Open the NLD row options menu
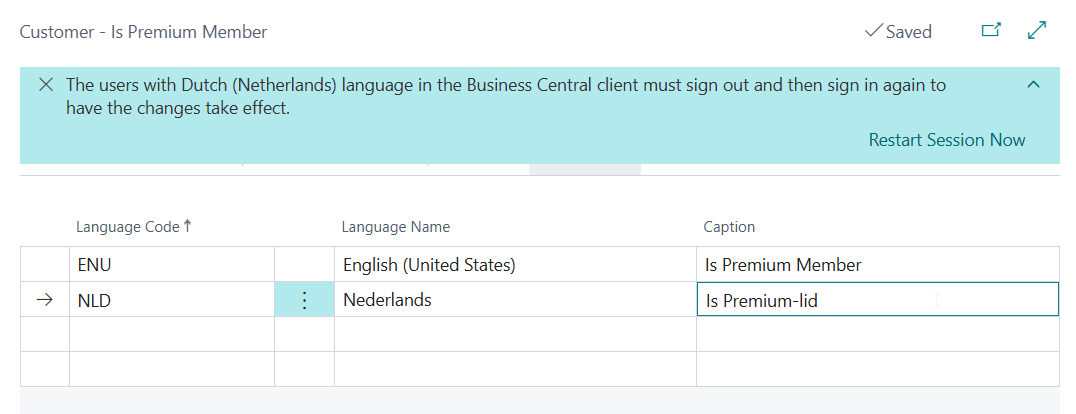 304,300
